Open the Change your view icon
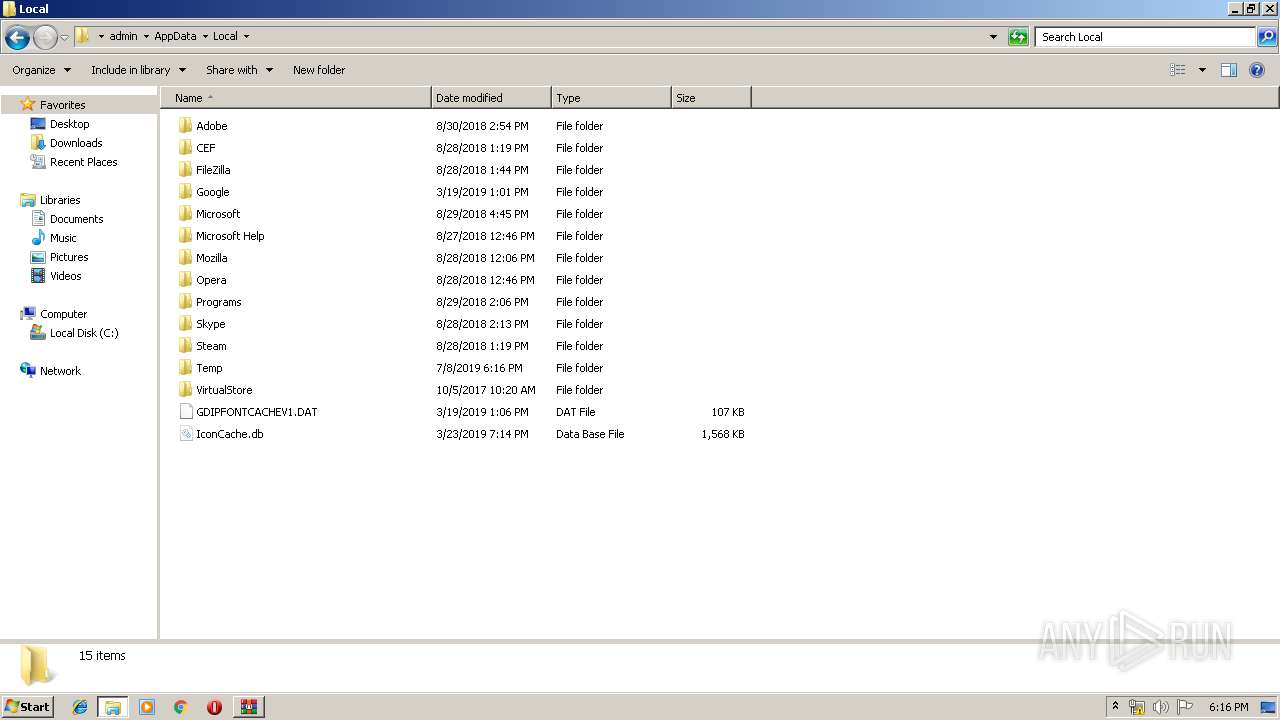 point(1178,70)
